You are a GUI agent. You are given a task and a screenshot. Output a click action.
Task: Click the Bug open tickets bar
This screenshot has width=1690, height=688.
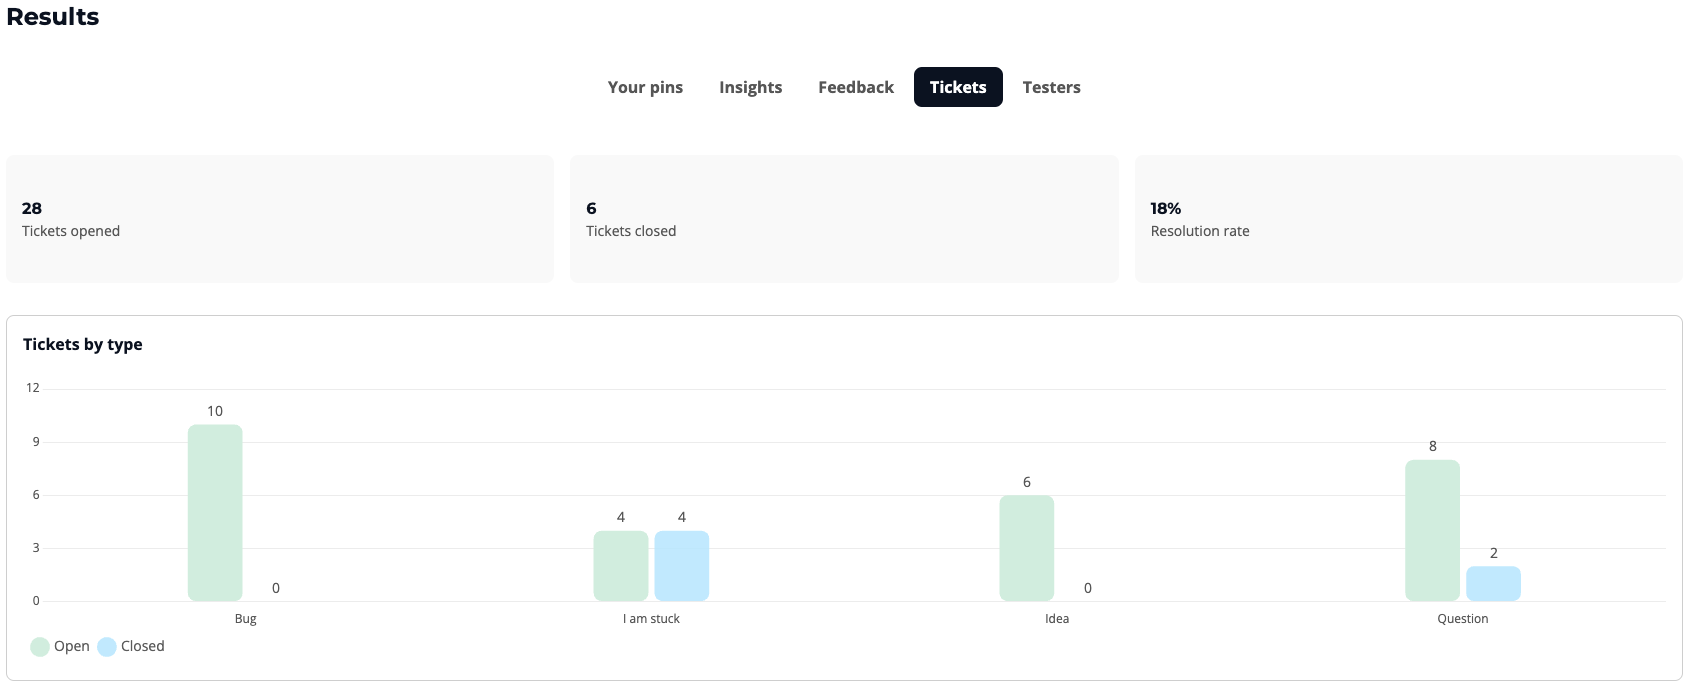coord(215,513)
